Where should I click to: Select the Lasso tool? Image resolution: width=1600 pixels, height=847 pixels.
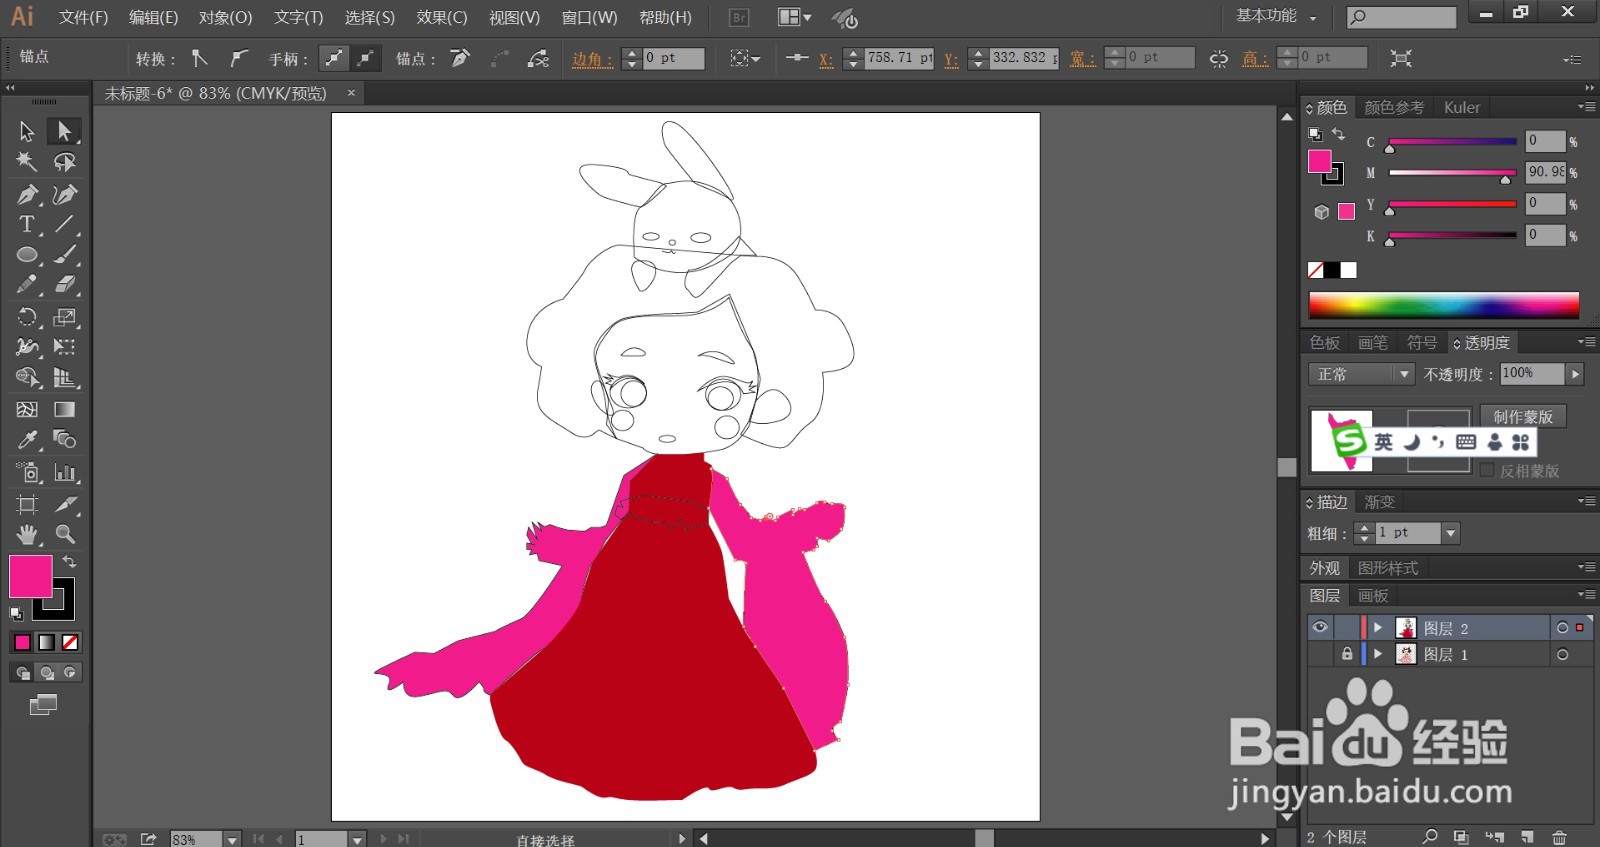click(x=64, y=162)
